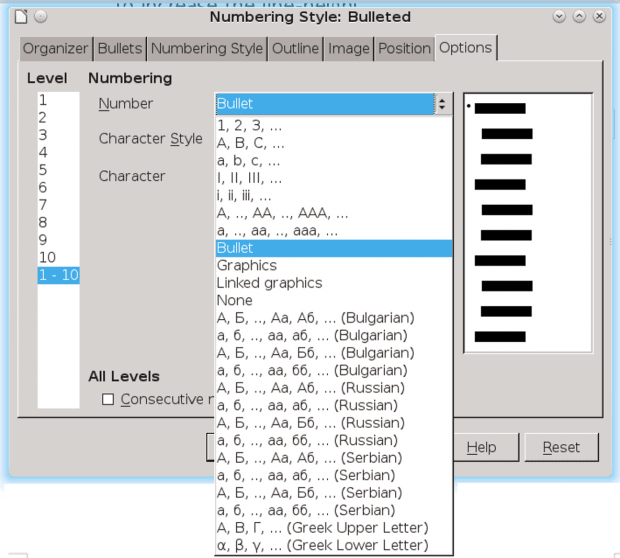
Task: Select level 6 in Level list
Action: [x=59, y=187]
